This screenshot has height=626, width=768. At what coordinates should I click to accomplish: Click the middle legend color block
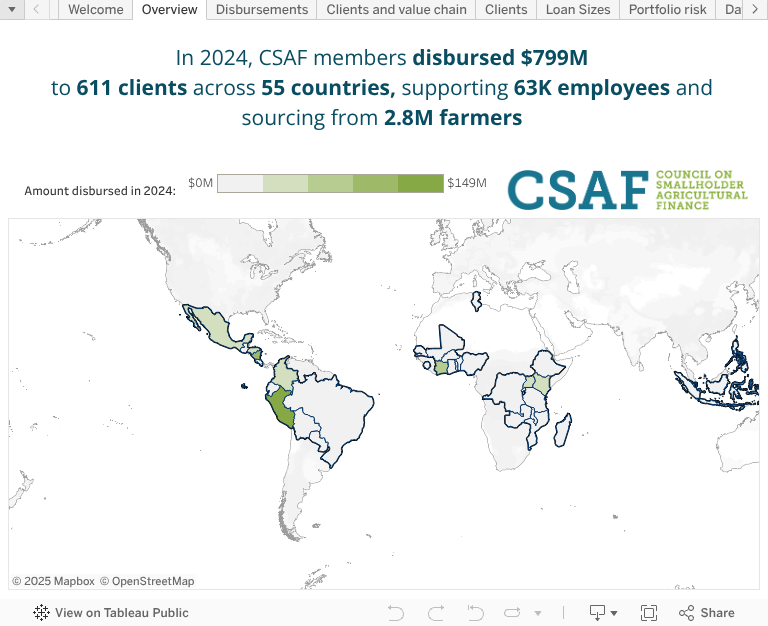331,183
